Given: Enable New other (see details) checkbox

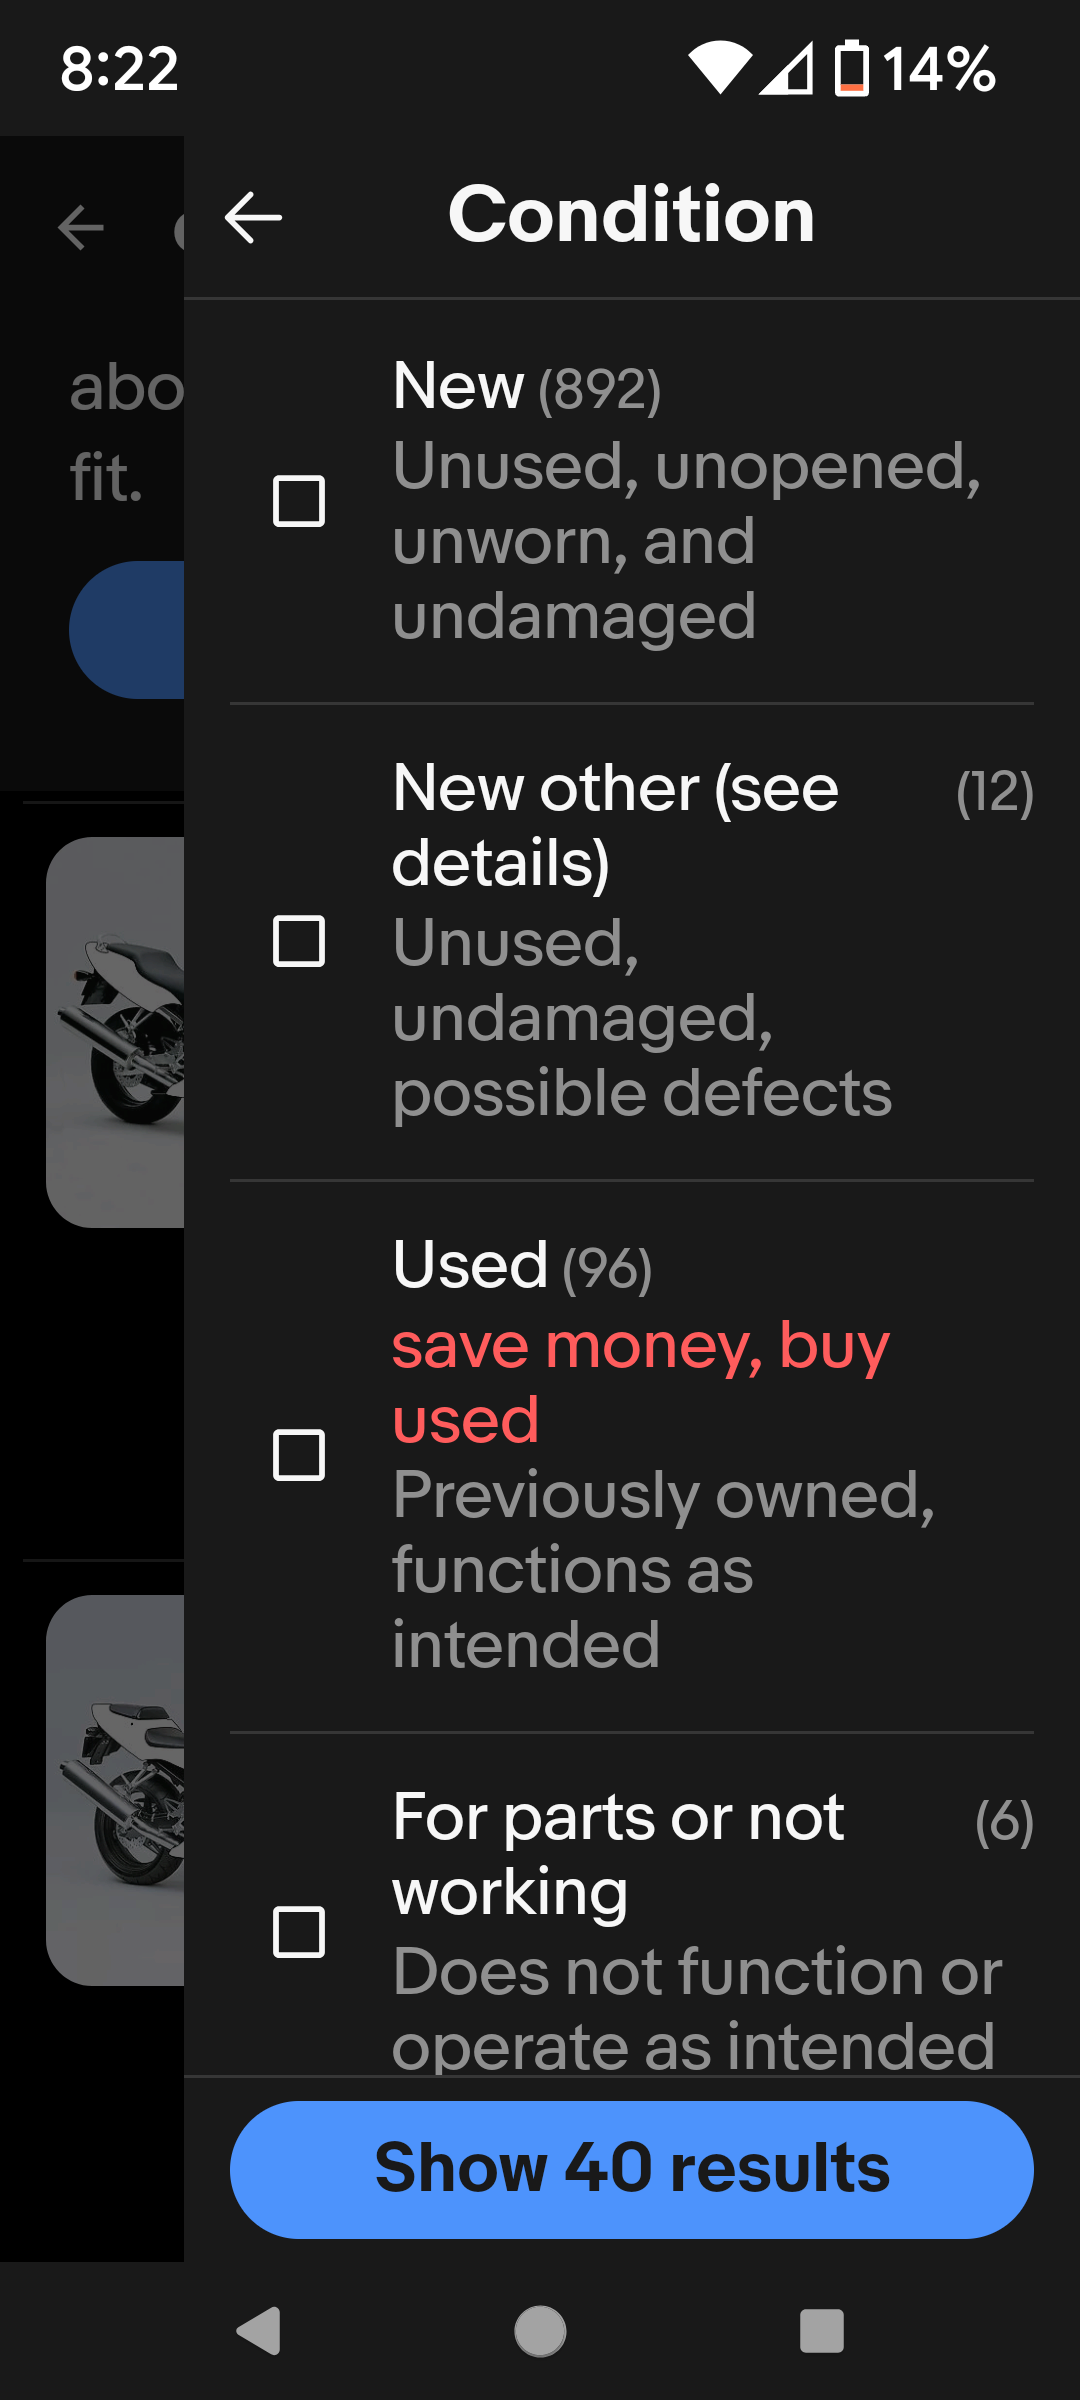Looking at the screenshot, I should 299,941.
